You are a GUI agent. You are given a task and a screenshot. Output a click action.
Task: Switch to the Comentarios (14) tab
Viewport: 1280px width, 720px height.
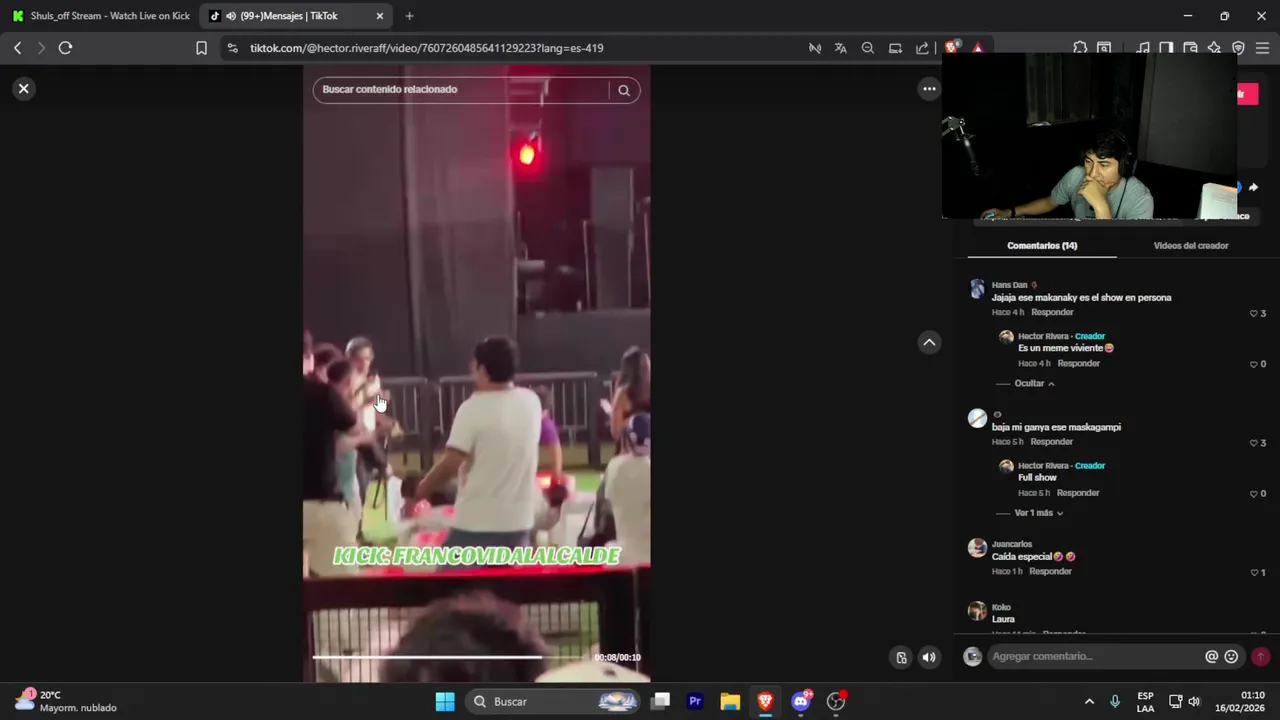coord(1042,246)
